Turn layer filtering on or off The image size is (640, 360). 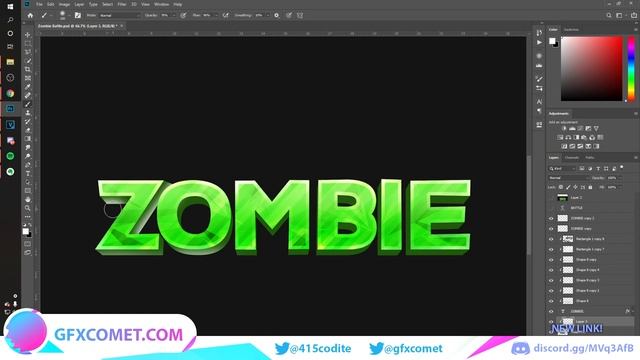[x=622, y=167]
